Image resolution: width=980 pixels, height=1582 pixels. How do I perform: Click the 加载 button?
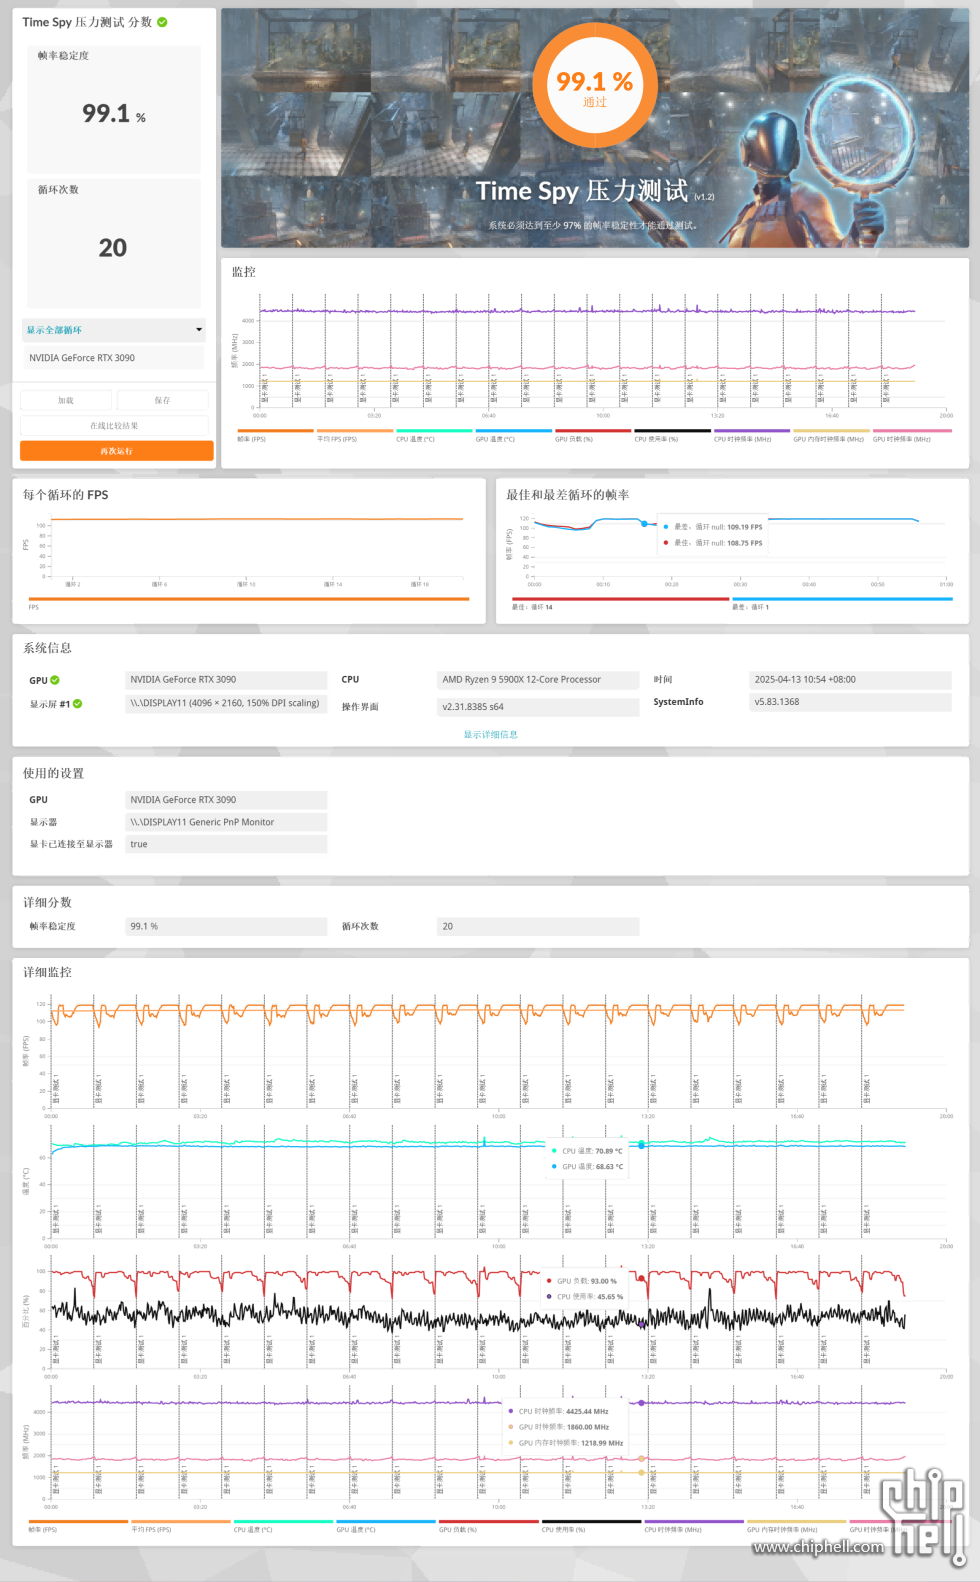(x=66, y=400)
